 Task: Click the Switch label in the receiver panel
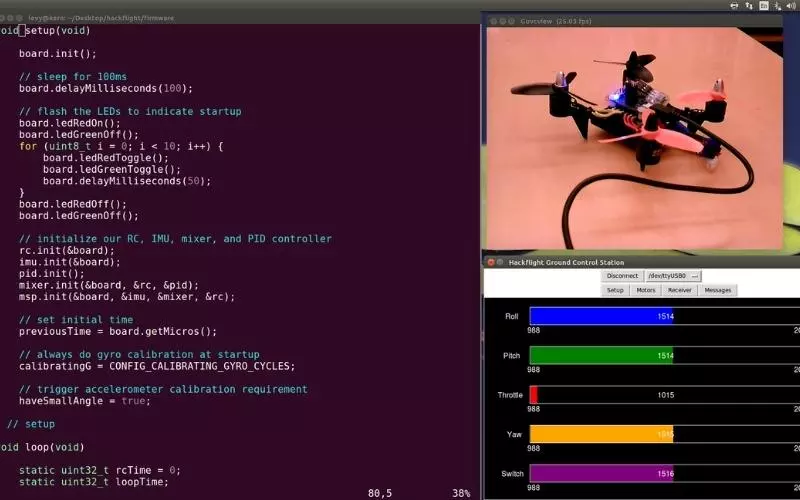coord(512,473)
